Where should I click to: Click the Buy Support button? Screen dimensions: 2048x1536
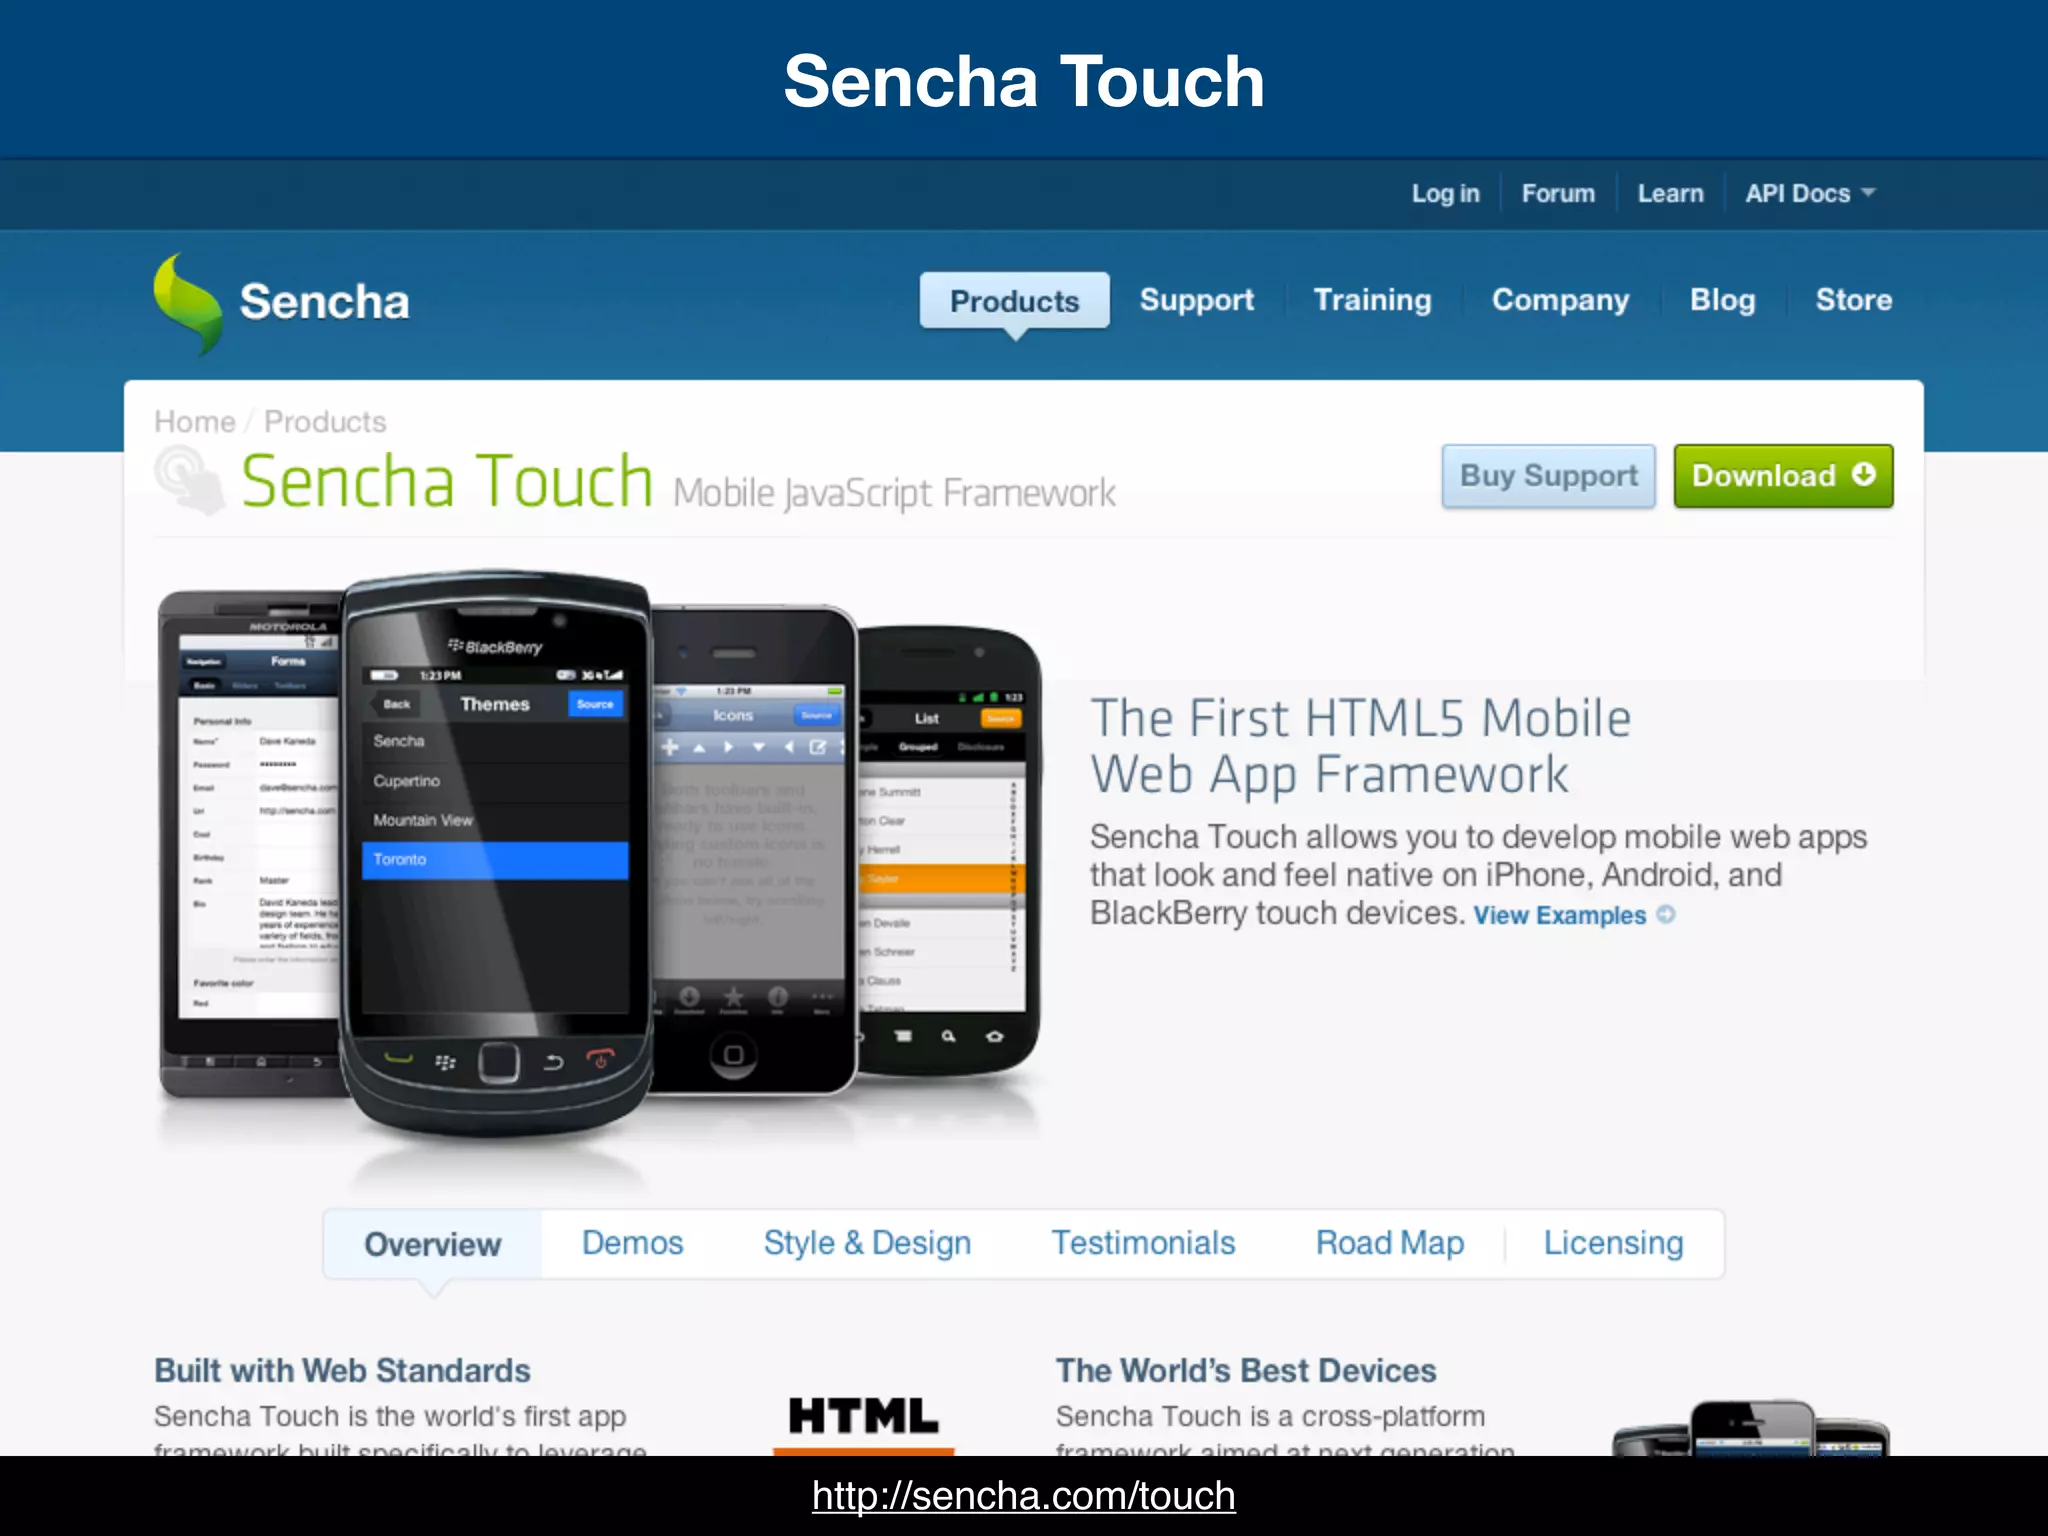tap(1549, 476)
